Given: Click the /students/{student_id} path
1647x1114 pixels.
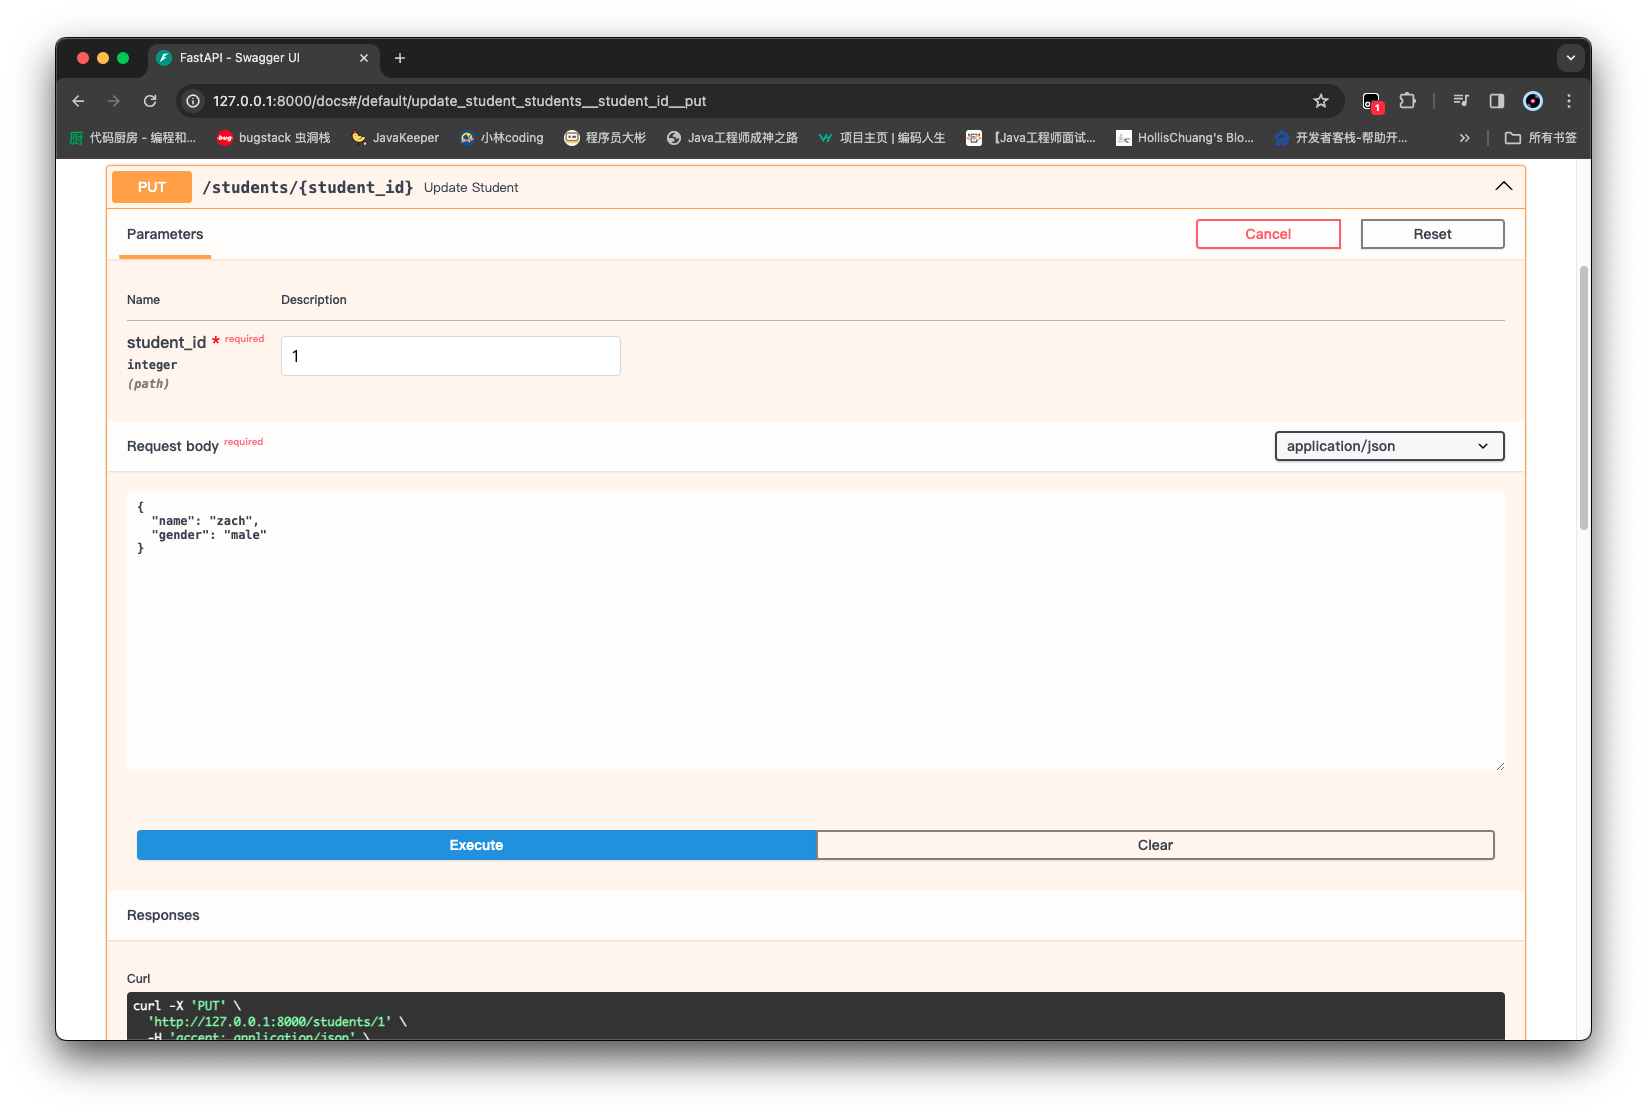Looking at the screenshot, I should click(308, 187).
